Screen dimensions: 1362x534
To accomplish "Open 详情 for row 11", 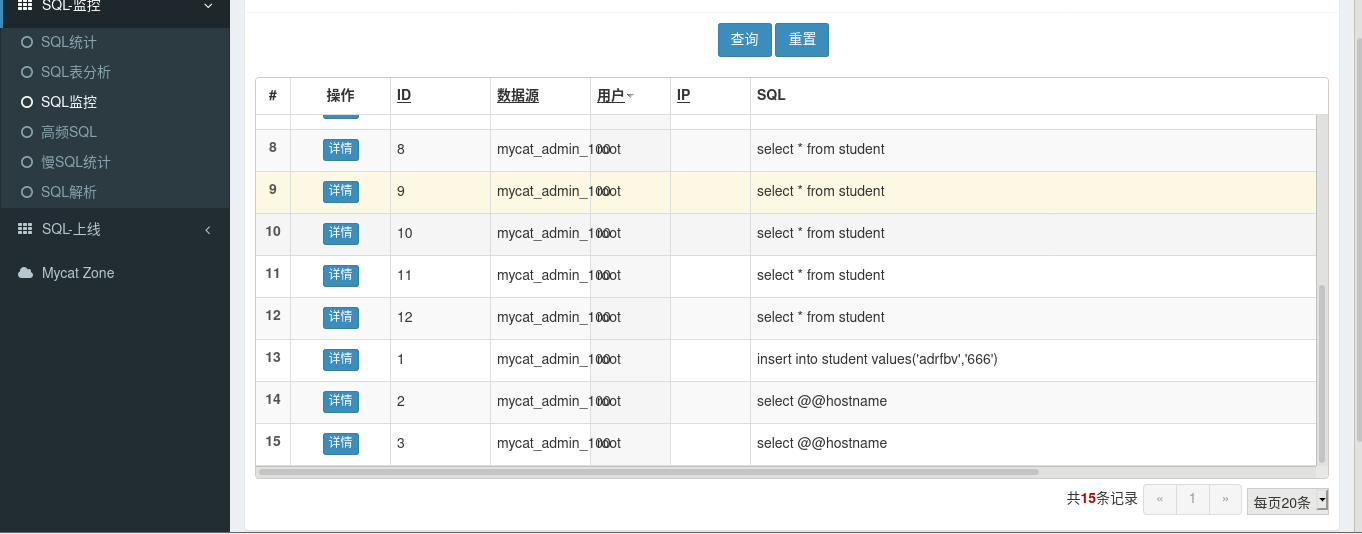I will 341,275.
